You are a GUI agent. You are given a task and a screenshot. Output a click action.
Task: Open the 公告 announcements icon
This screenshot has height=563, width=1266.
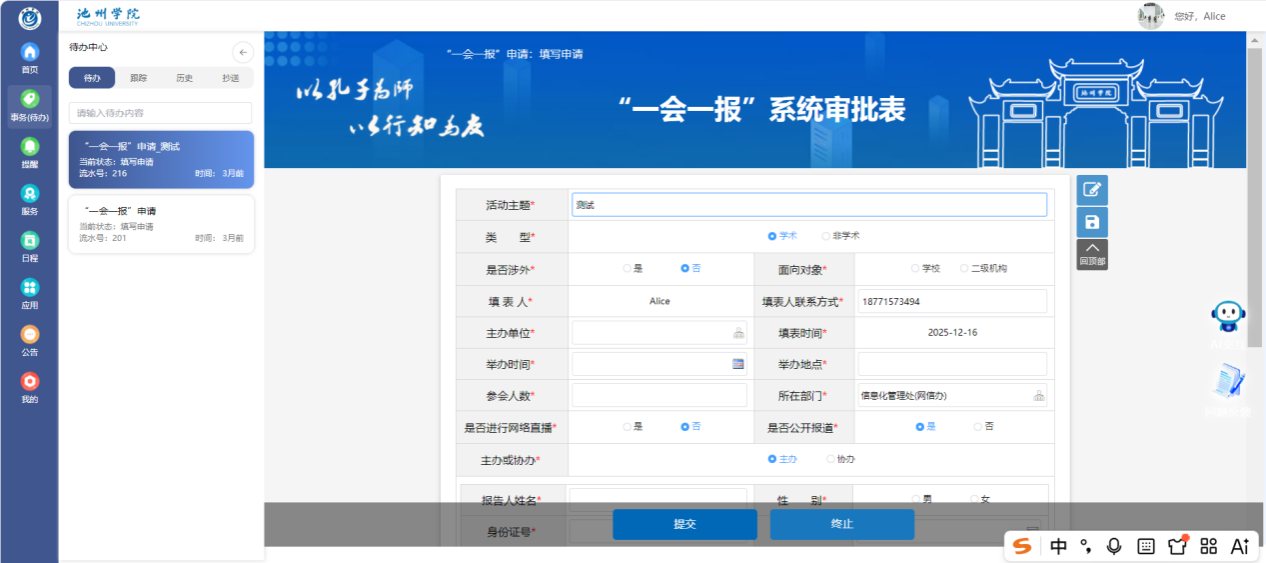coord(30,335)
